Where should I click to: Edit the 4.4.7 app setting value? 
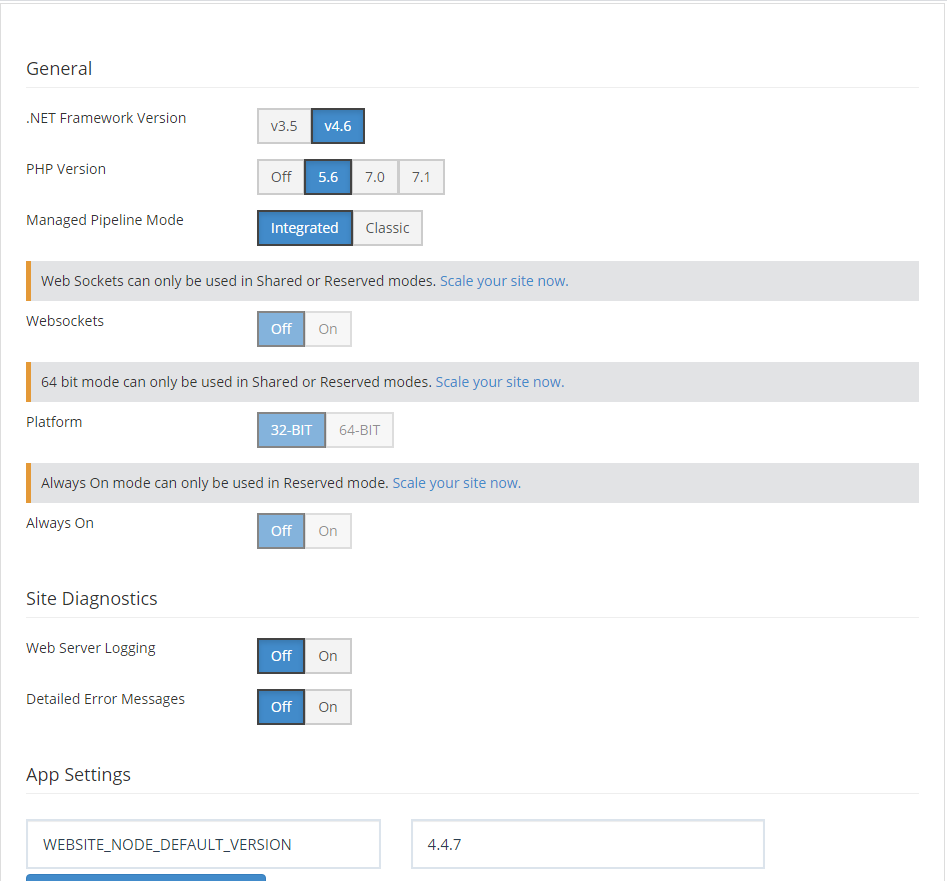pyautogui.click(x=587, y=844)
